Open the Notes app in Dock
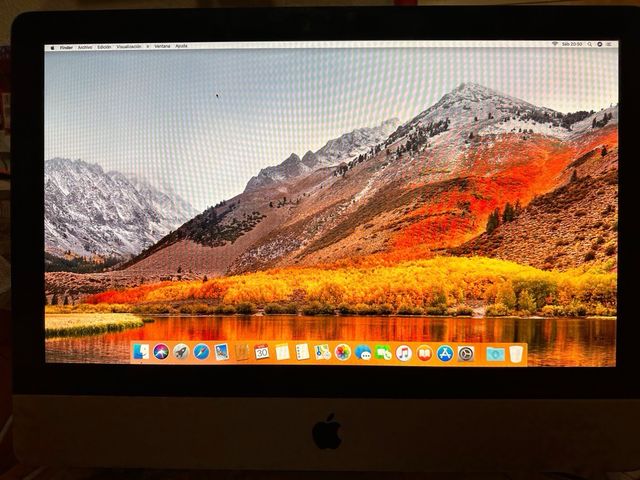Screen dimensions: 640x480 point(282,352)
